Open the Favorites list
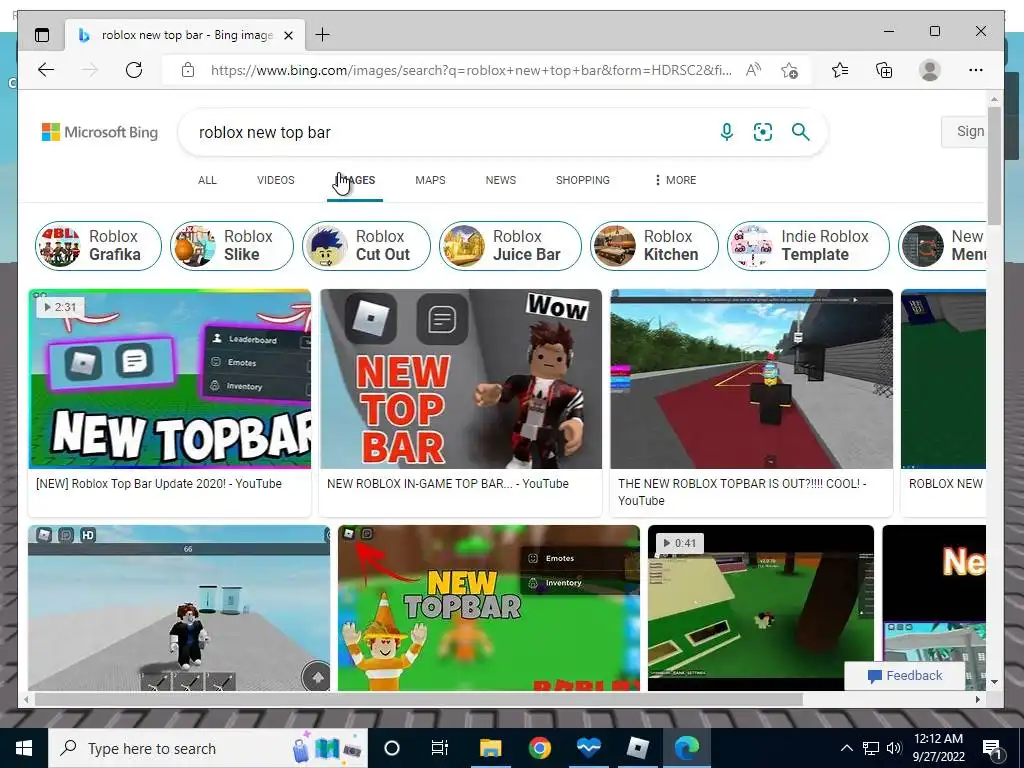This screenshot has height=768, width=1024. (840, 70)
